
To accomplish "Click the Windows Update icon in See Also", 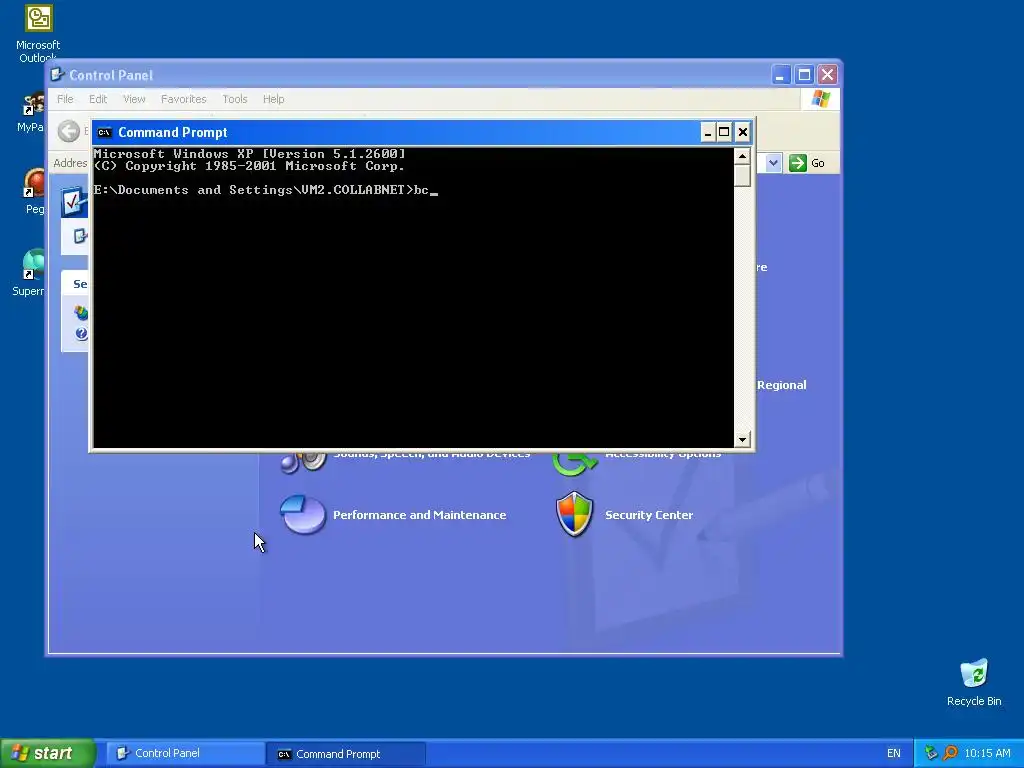I will (81, 312).
